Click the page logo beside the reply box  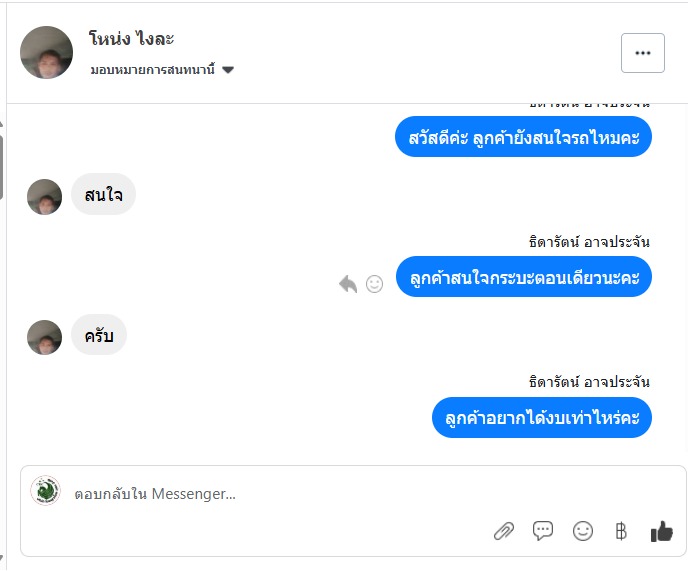(x=45, y=491)
